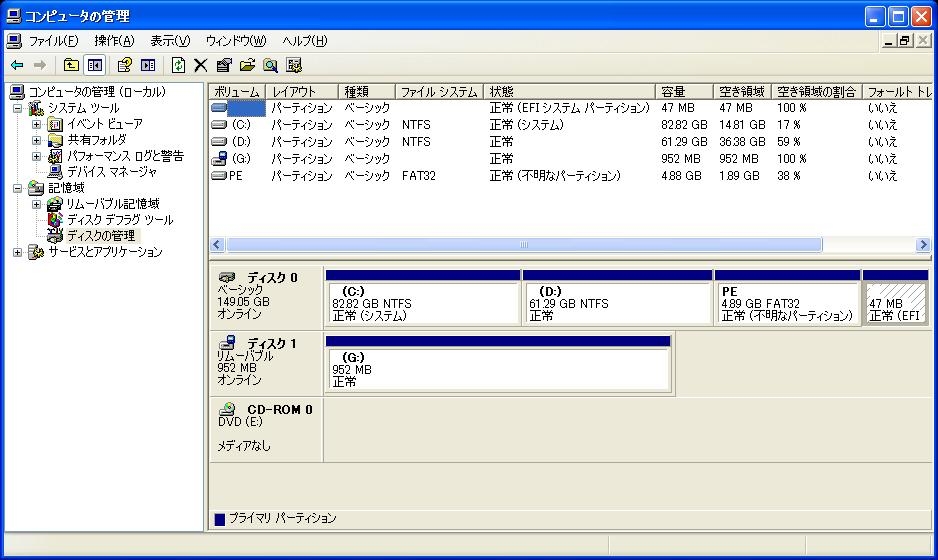Expand the 共有フォルダ node

[x=36, y=140]
